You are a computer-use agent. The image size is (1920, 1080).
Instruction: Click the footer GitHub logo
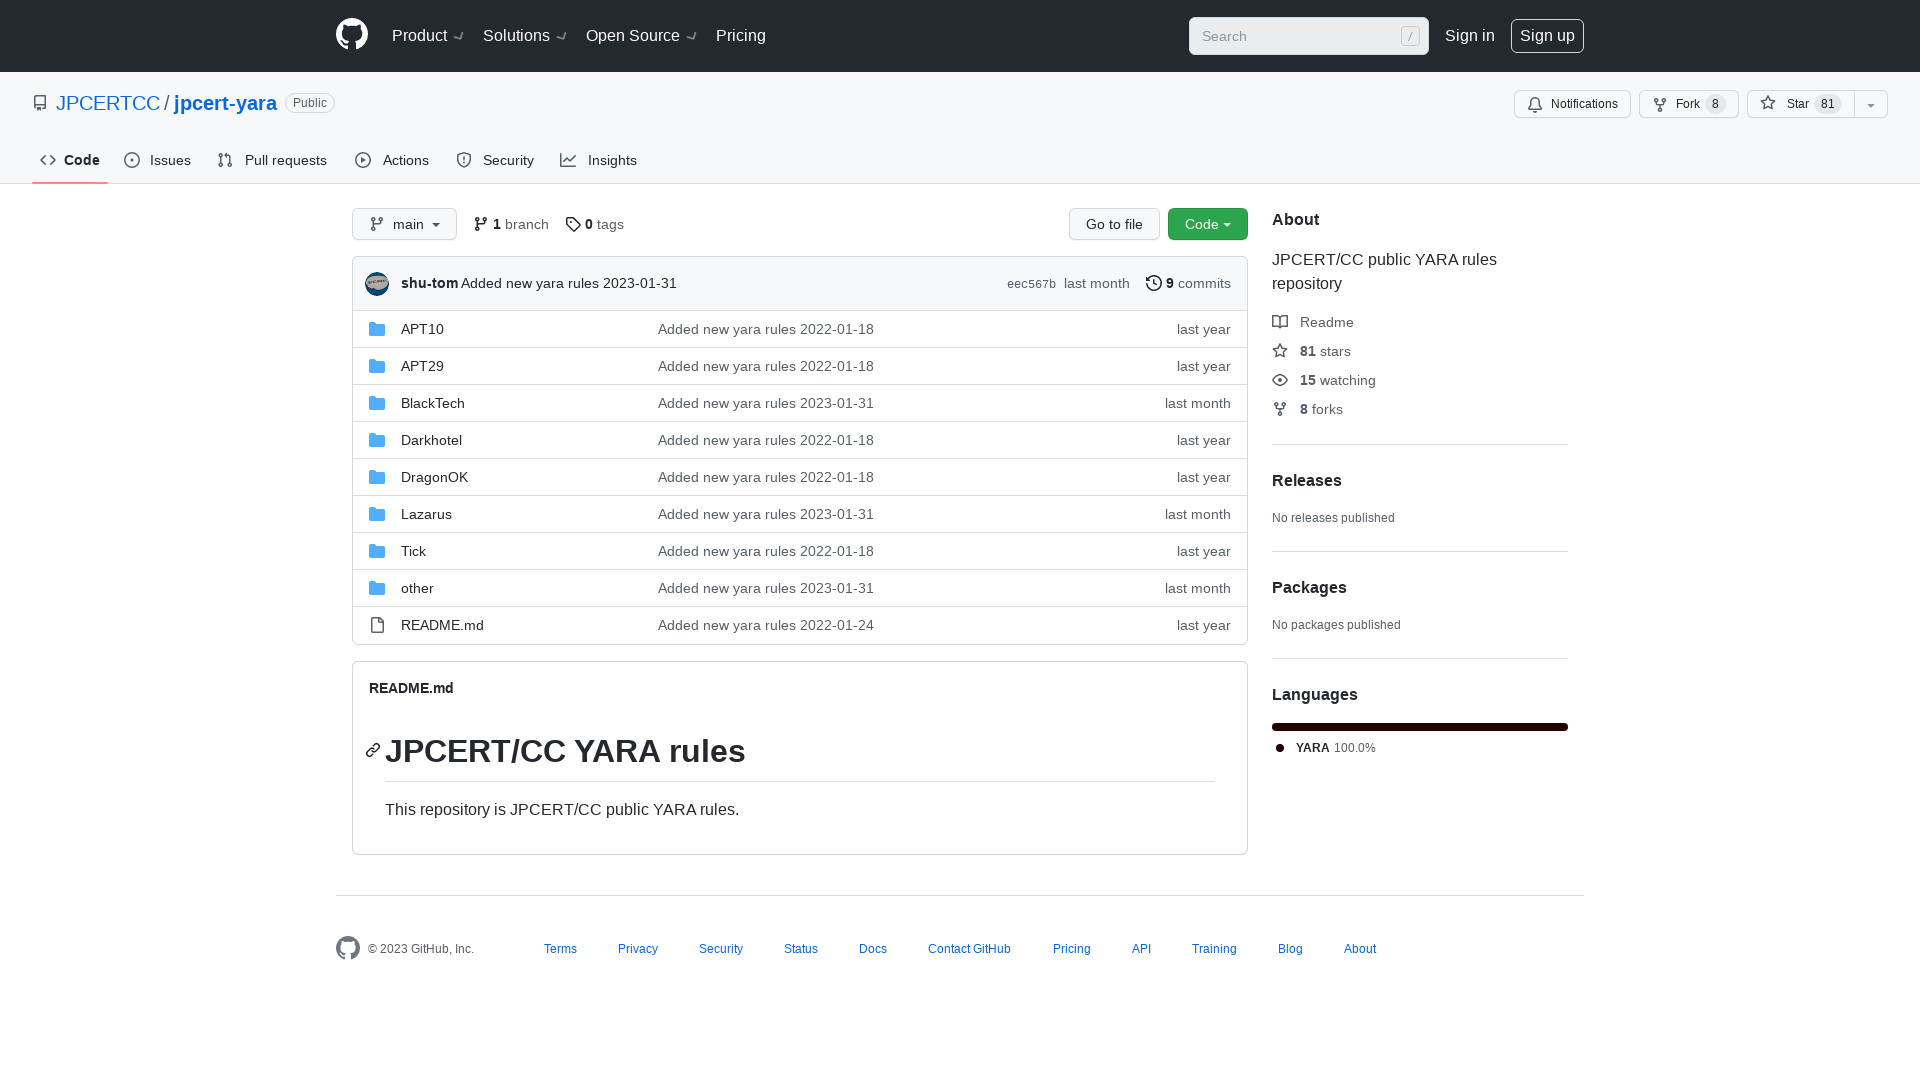tap(348, 948)
